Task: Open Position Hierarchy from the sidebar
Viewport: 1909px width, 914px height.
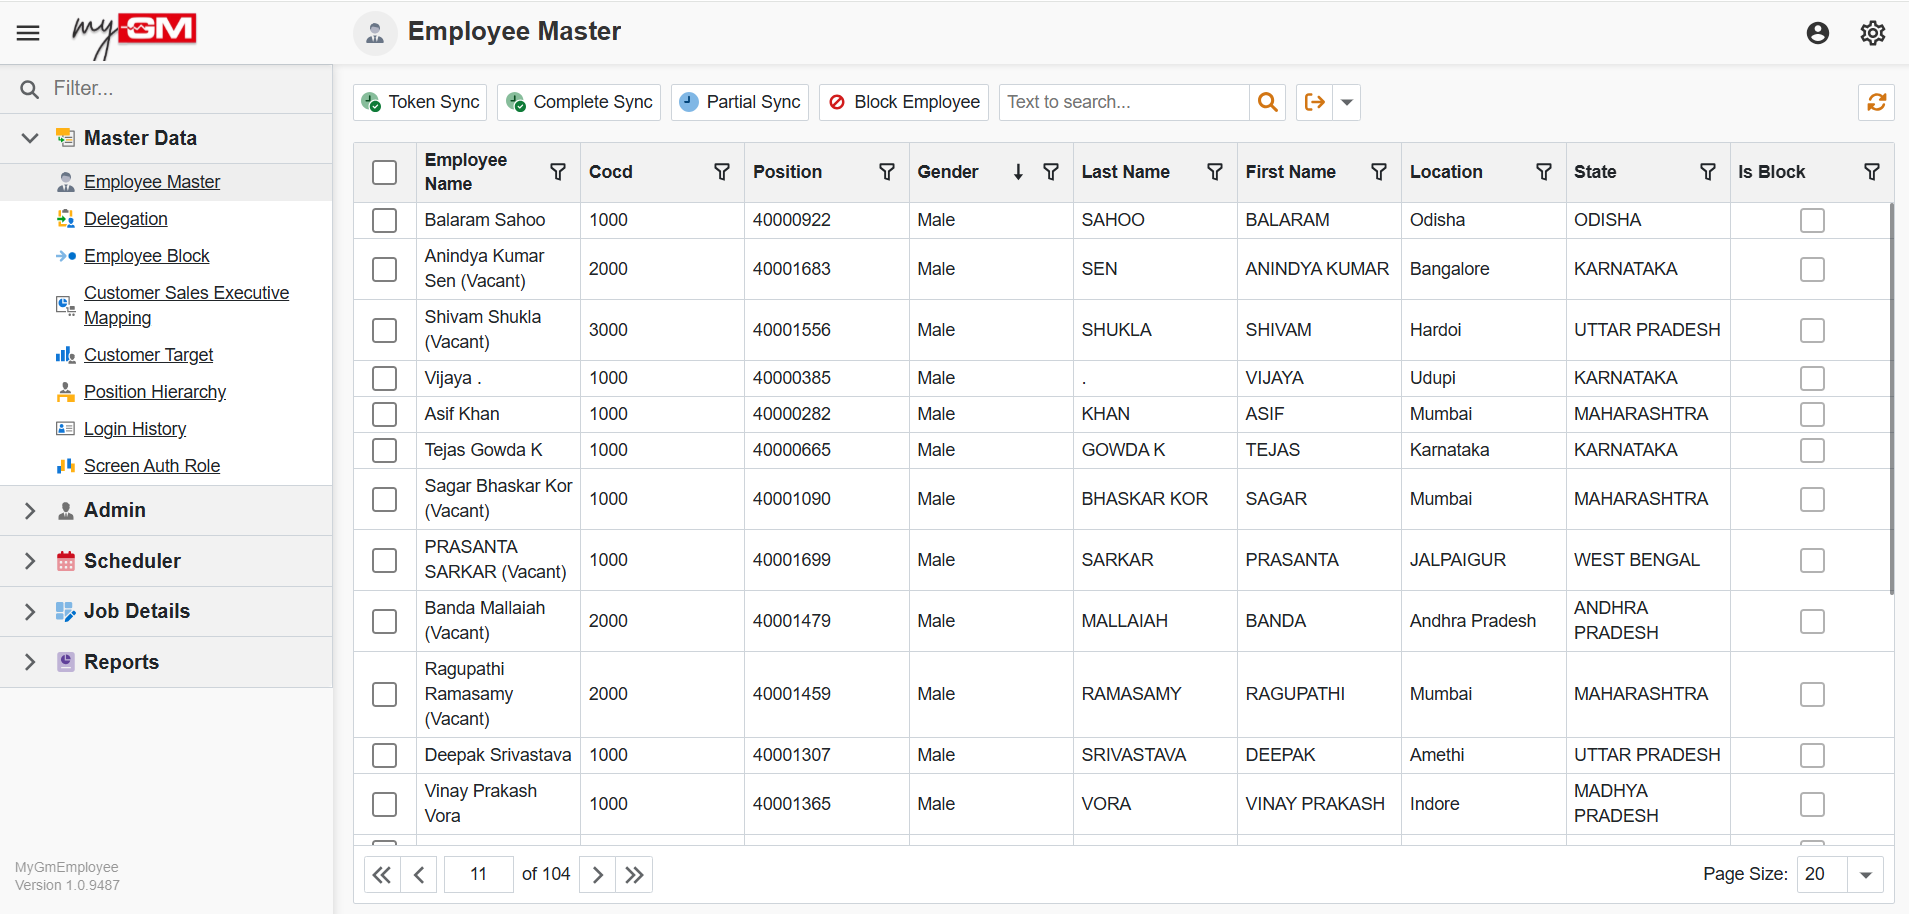Action: 155,391
